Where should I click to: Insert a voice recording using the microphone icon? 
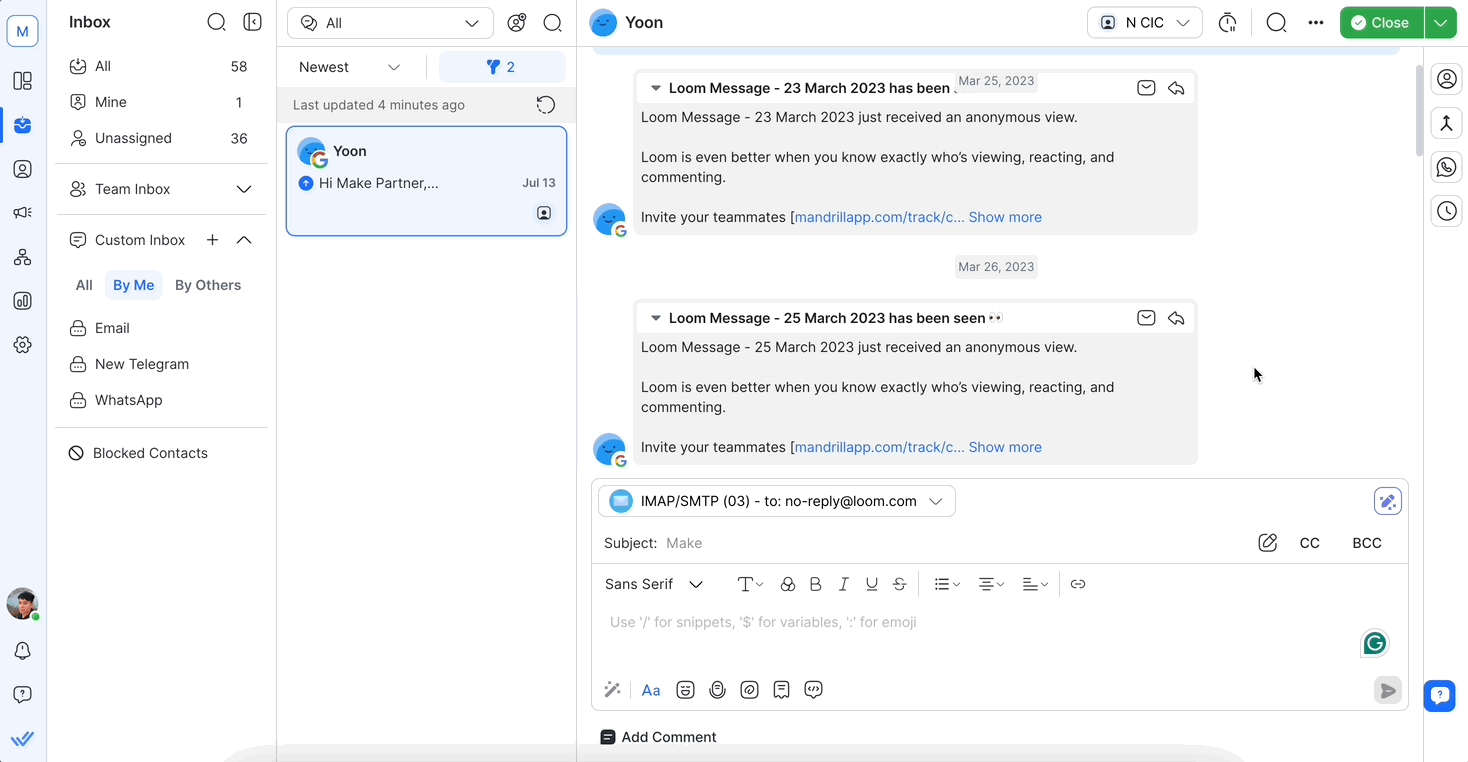717,689
